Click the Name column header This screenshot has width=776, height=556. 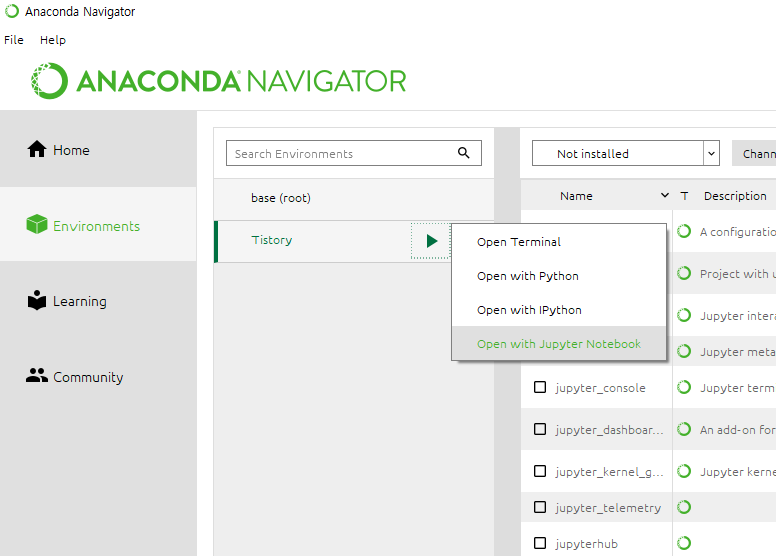[577, 196]
